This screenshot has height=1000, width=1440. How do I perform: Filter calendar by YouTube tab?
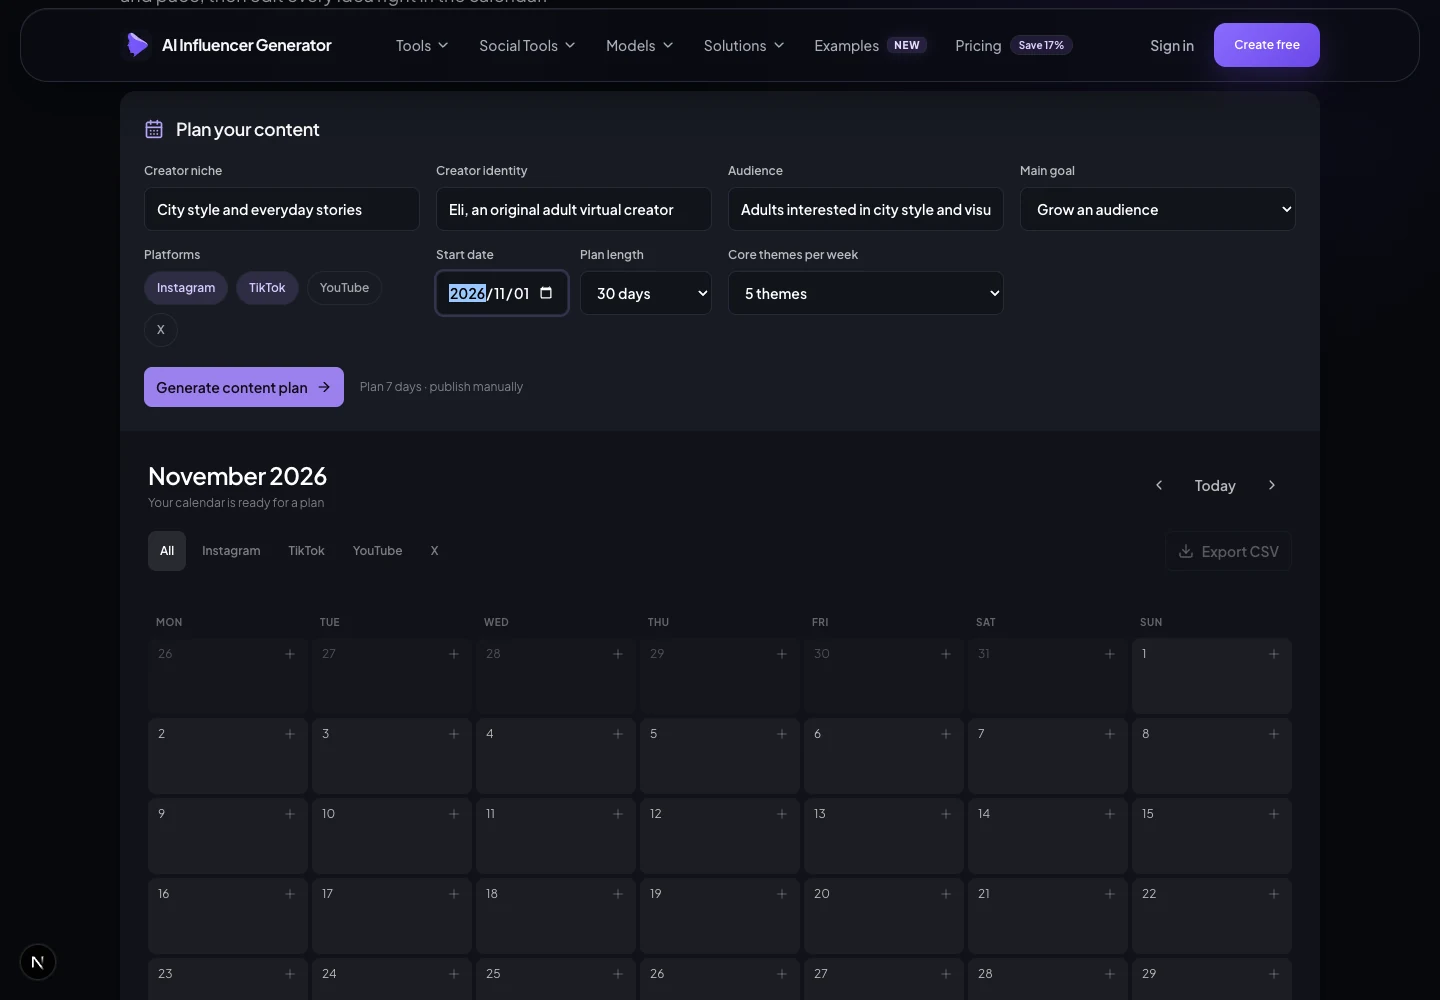click(377, 551)
